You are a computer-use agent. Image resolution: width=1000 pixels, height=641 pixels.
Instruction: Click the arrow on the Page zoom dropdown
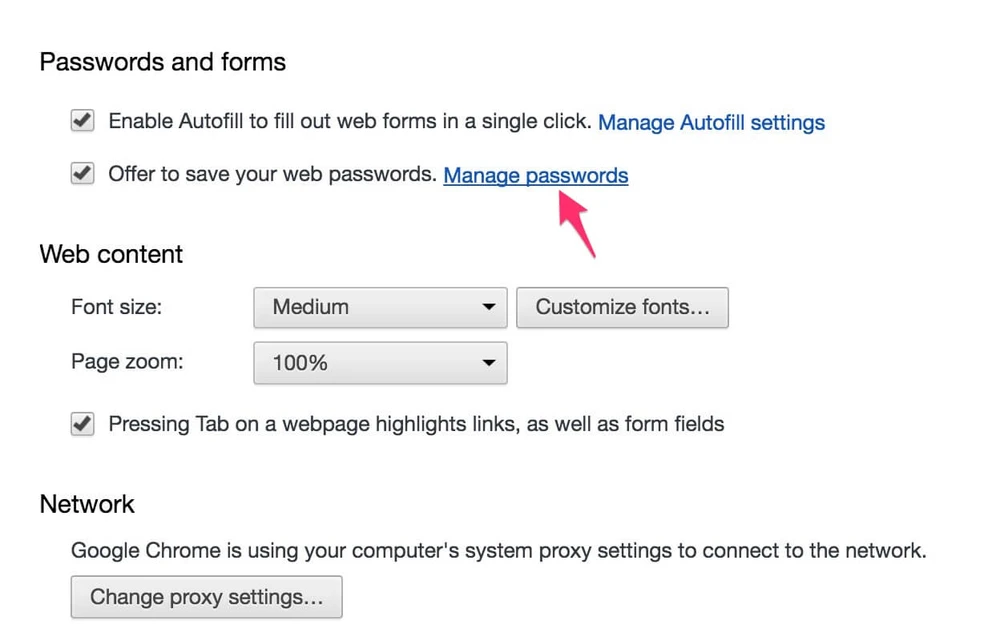[488, 363]
